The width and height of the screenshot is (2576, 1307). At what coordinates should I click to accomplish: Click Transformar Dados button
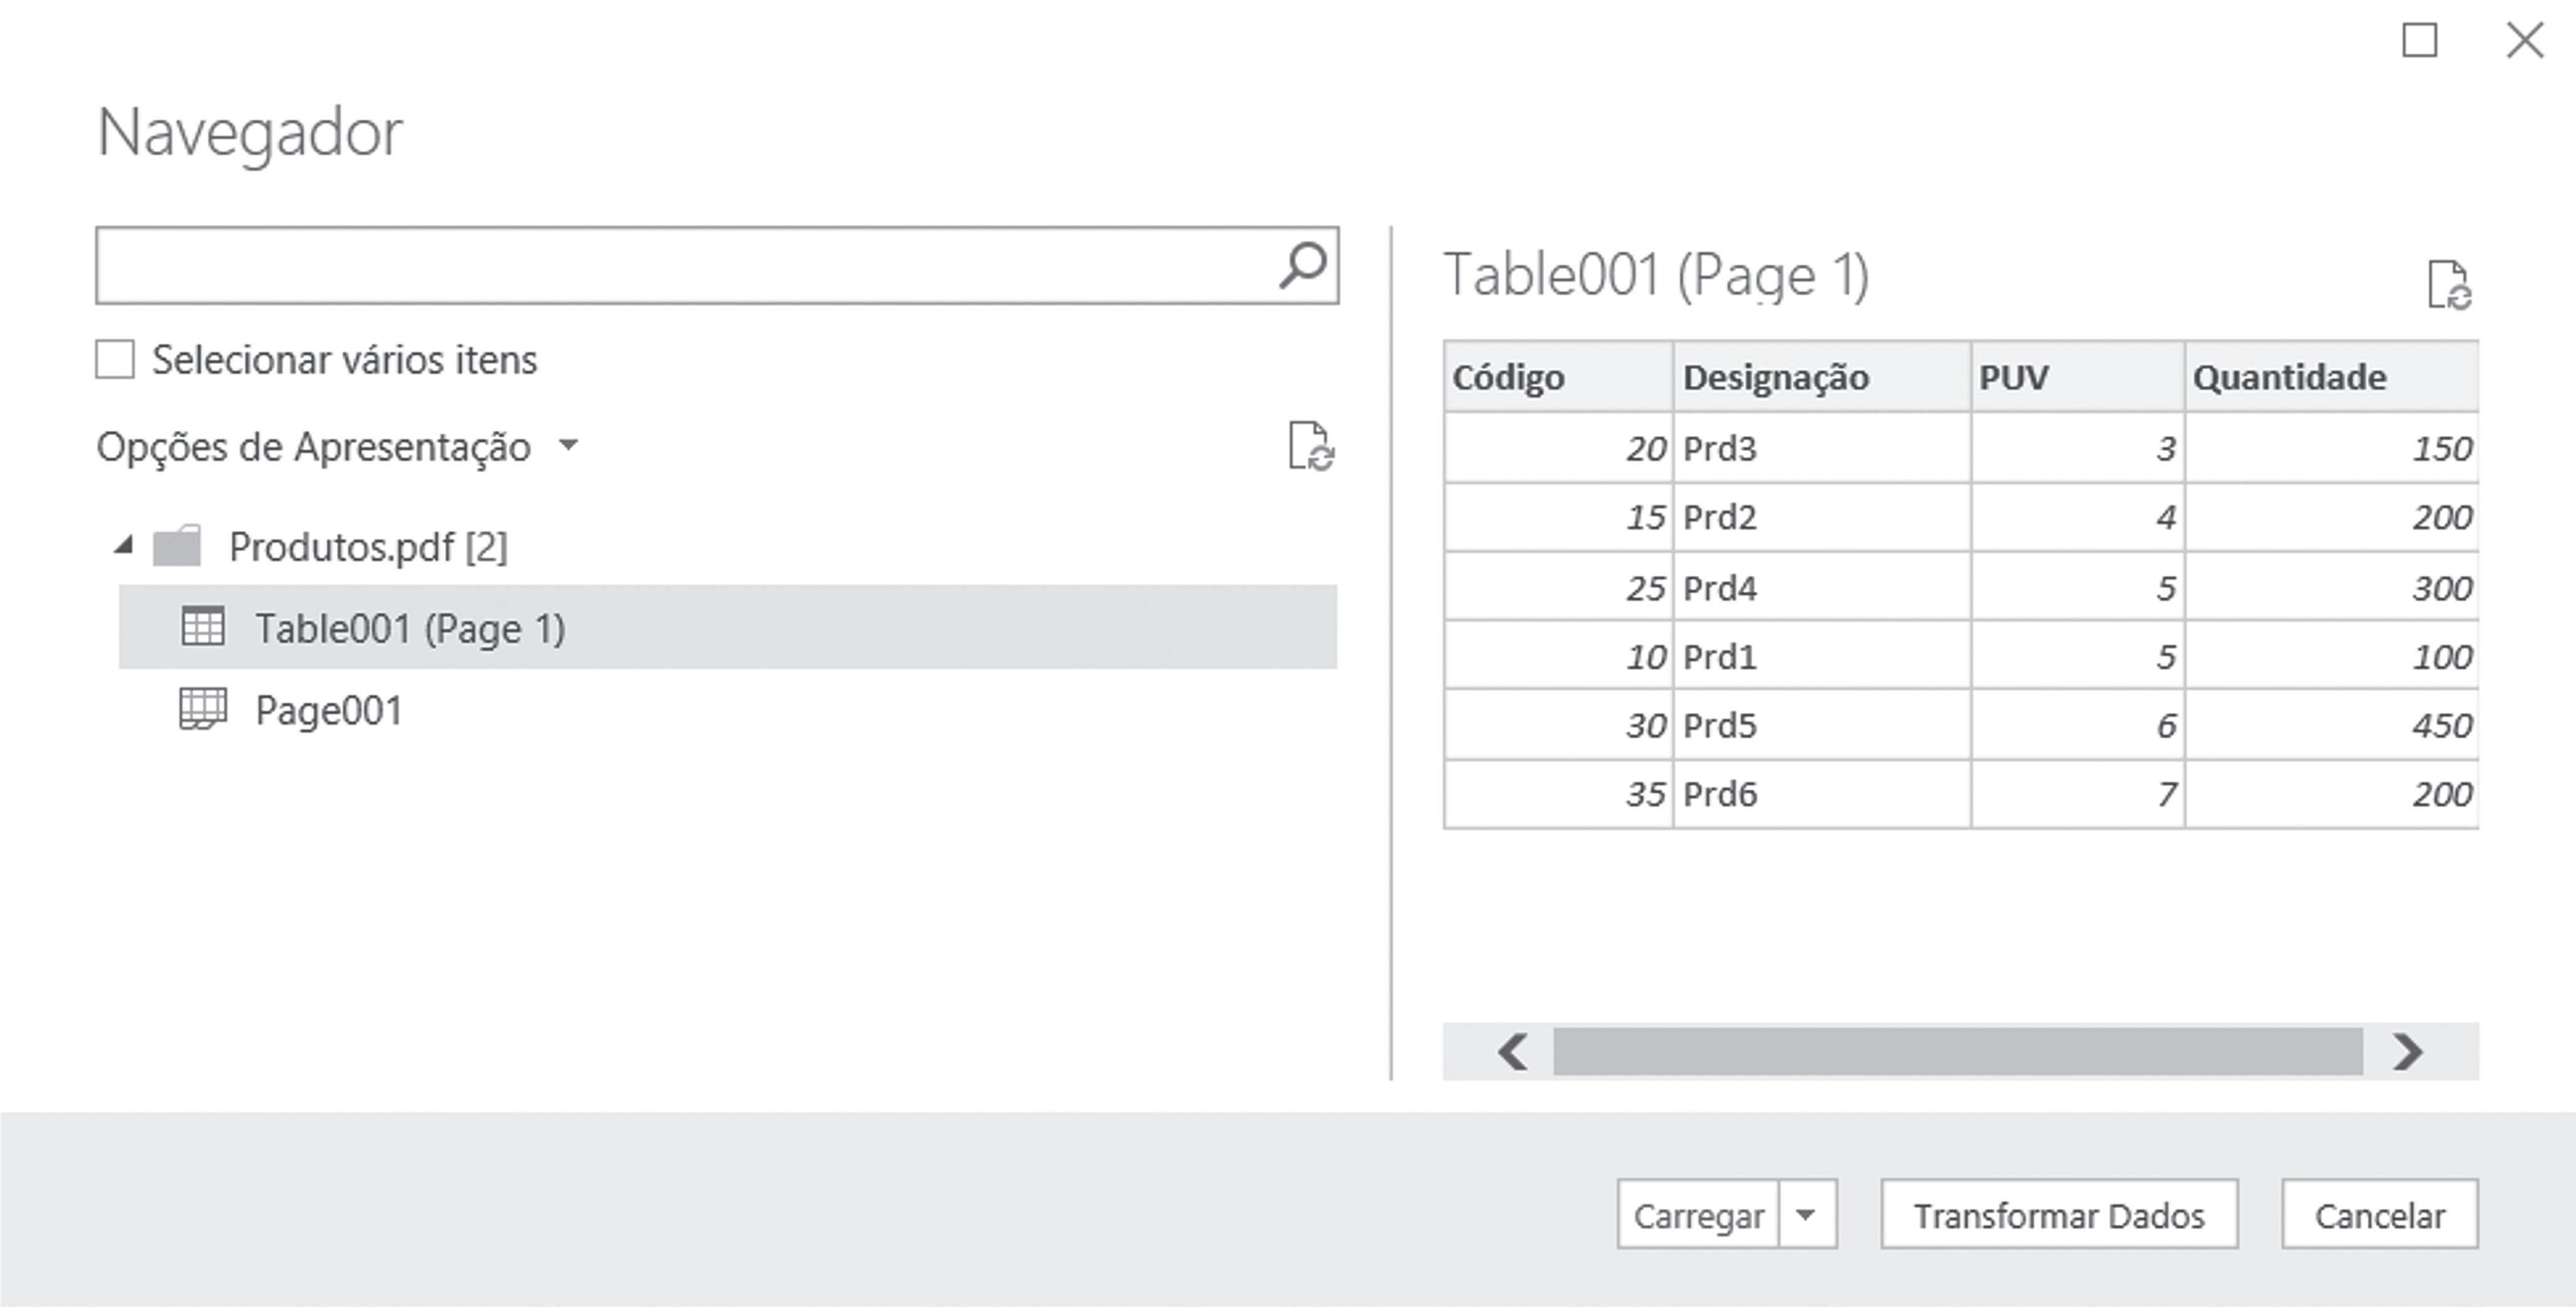(2059, 1214)
